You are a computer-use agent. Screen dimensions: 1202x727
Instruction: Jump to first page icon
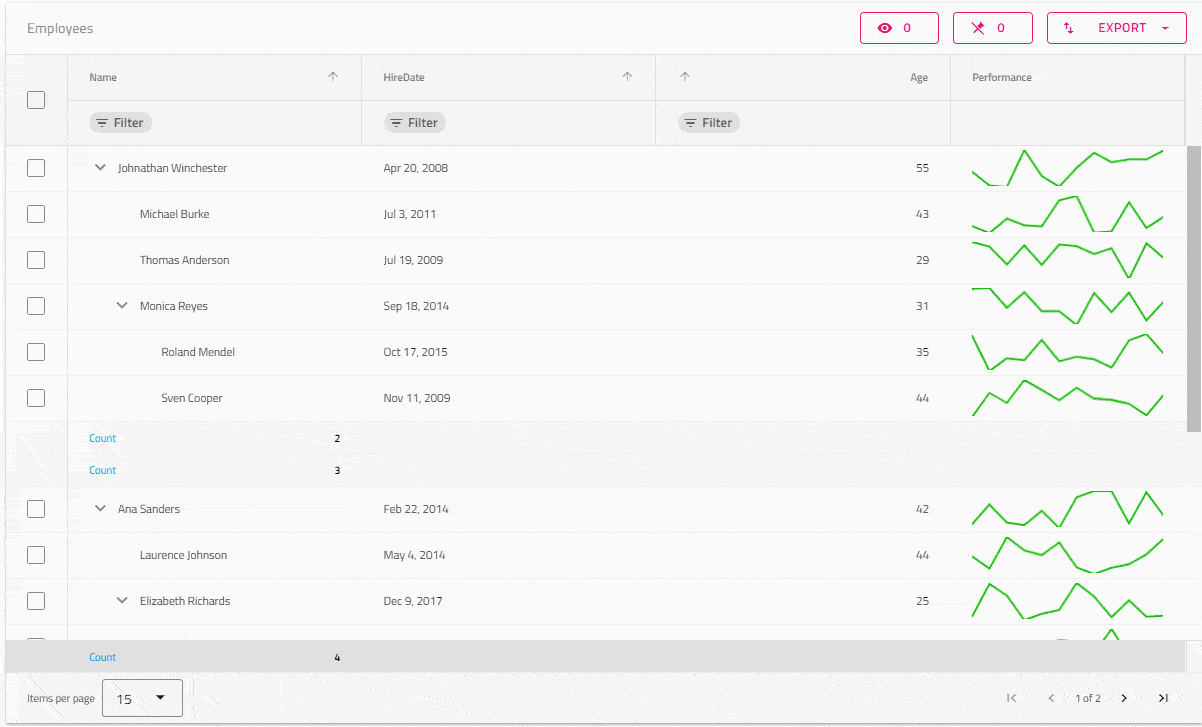point(1012,698)
